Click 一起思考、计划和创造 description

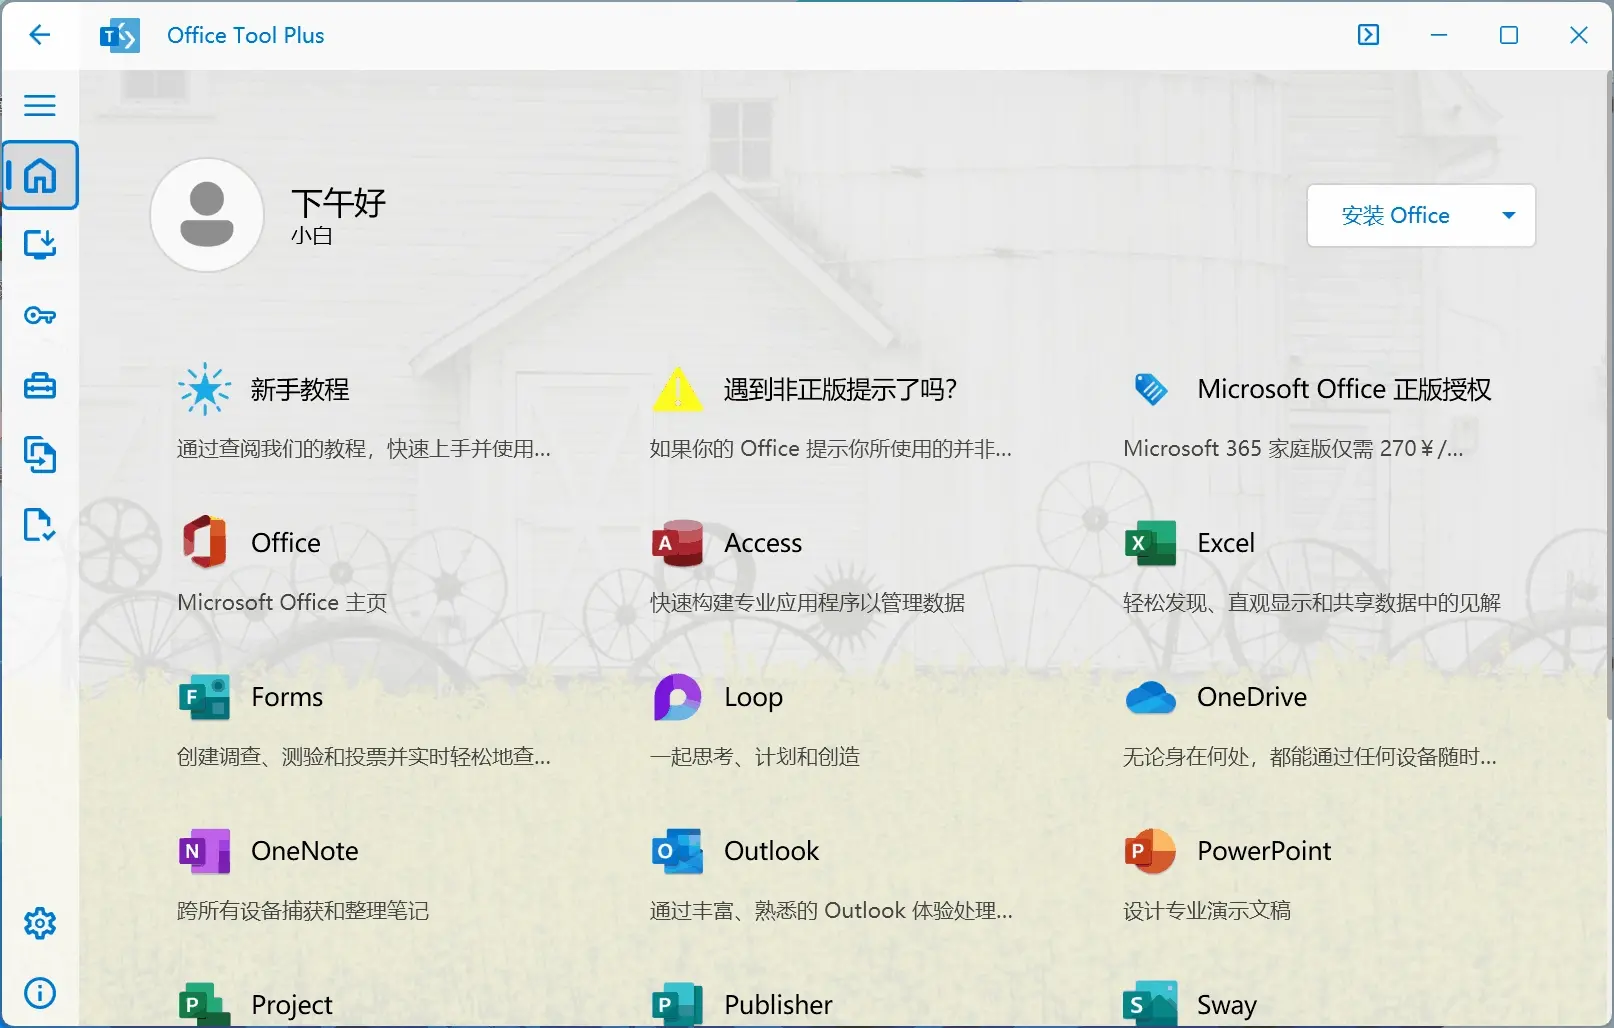pos(755,756)
